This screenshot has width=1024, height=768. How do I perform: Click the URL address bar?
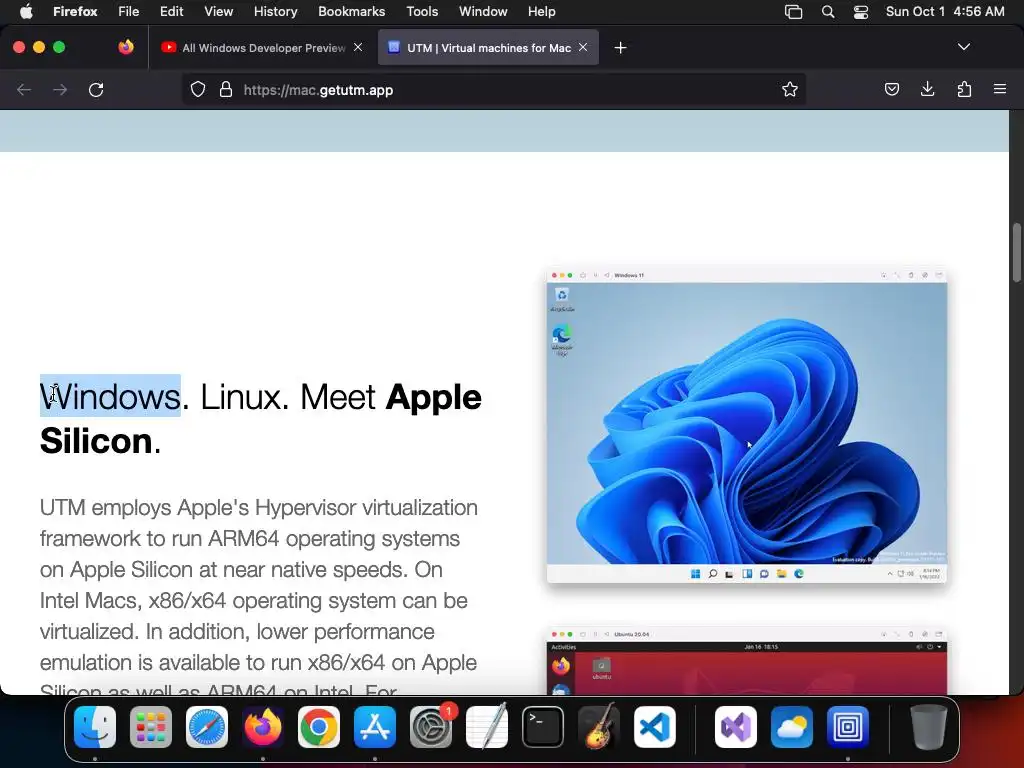[x=493, y=89]
